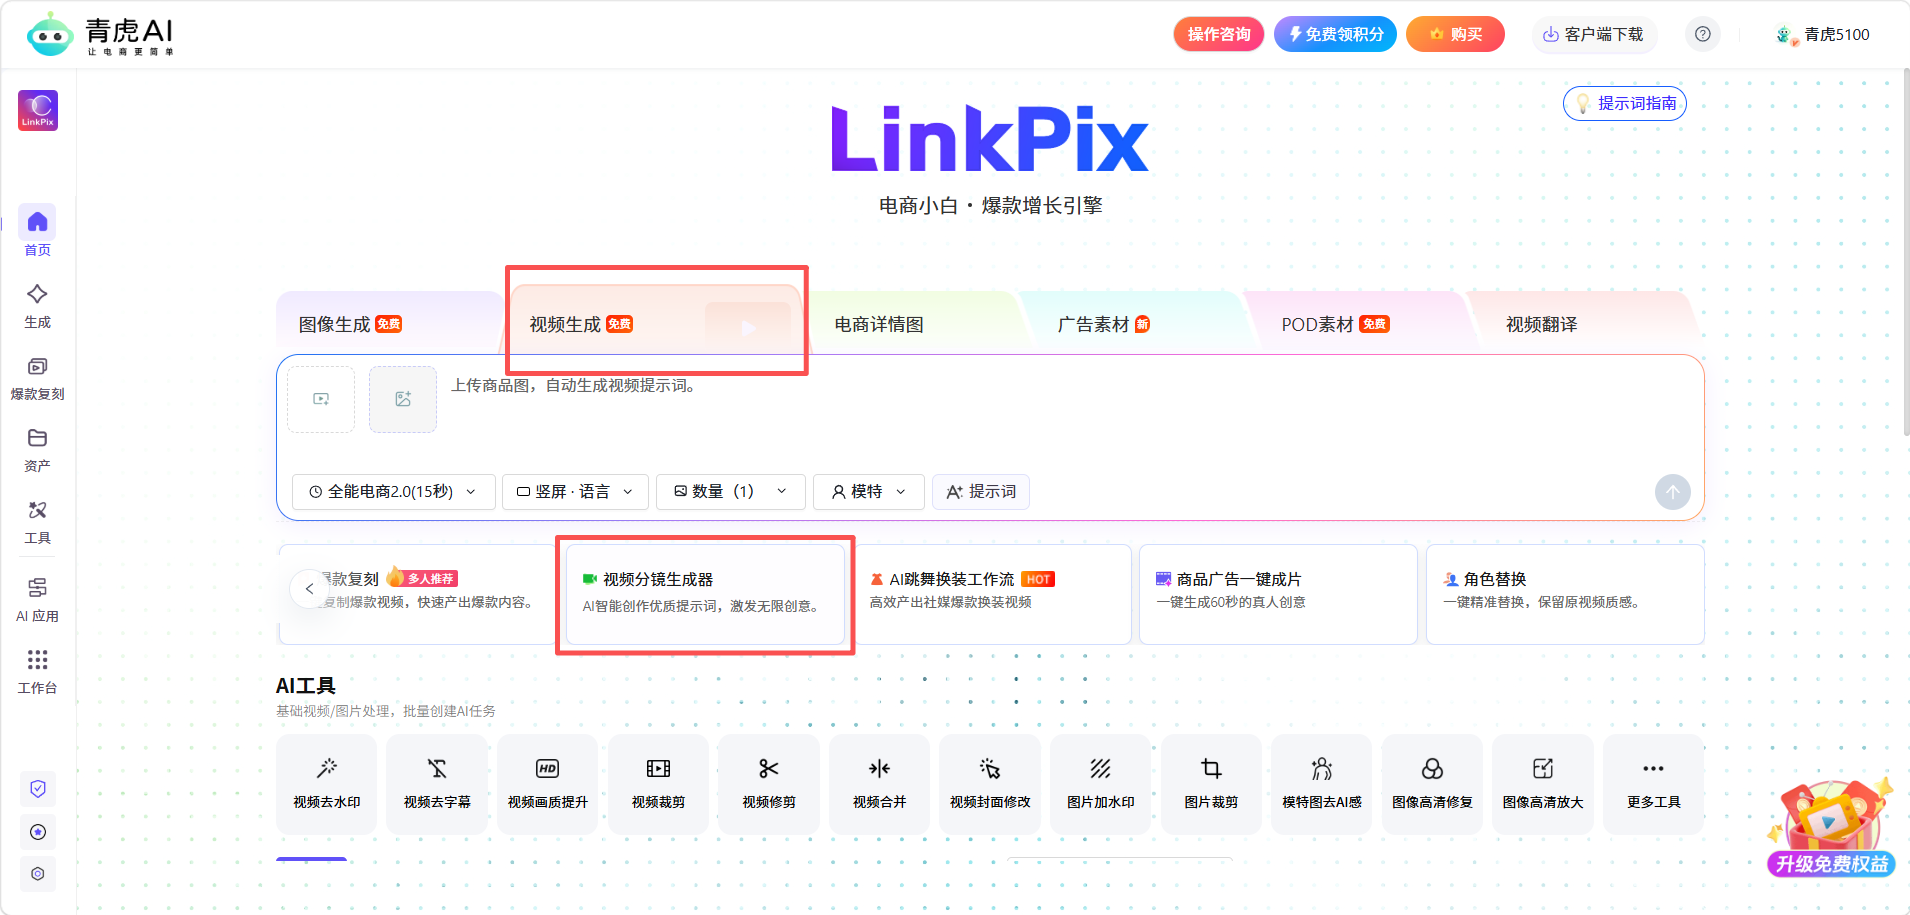1910x915 pixels.
Task: Open 视频裁剪 tool
Action: 658,784
